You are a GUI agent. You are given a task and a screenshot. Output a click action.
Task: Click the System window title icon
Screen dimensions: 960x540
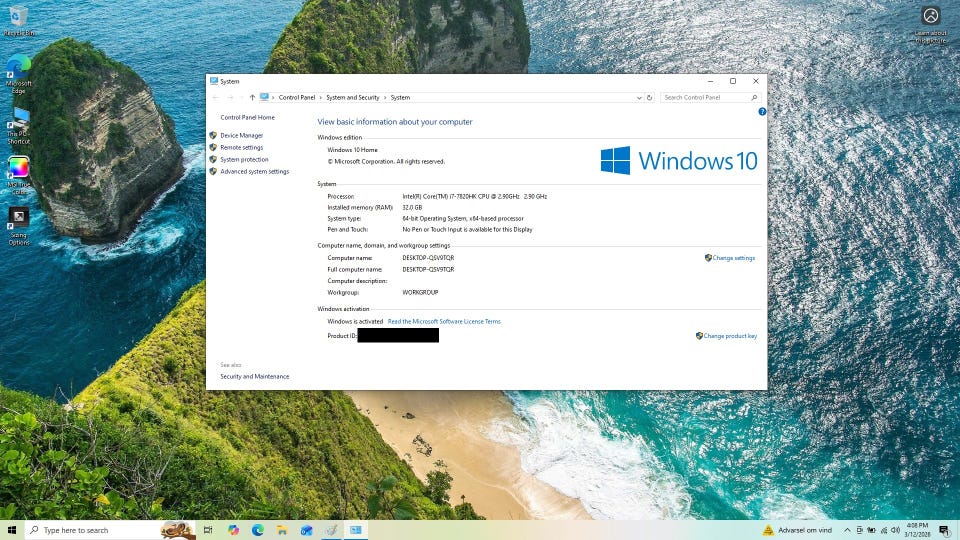tap(214, 81)
